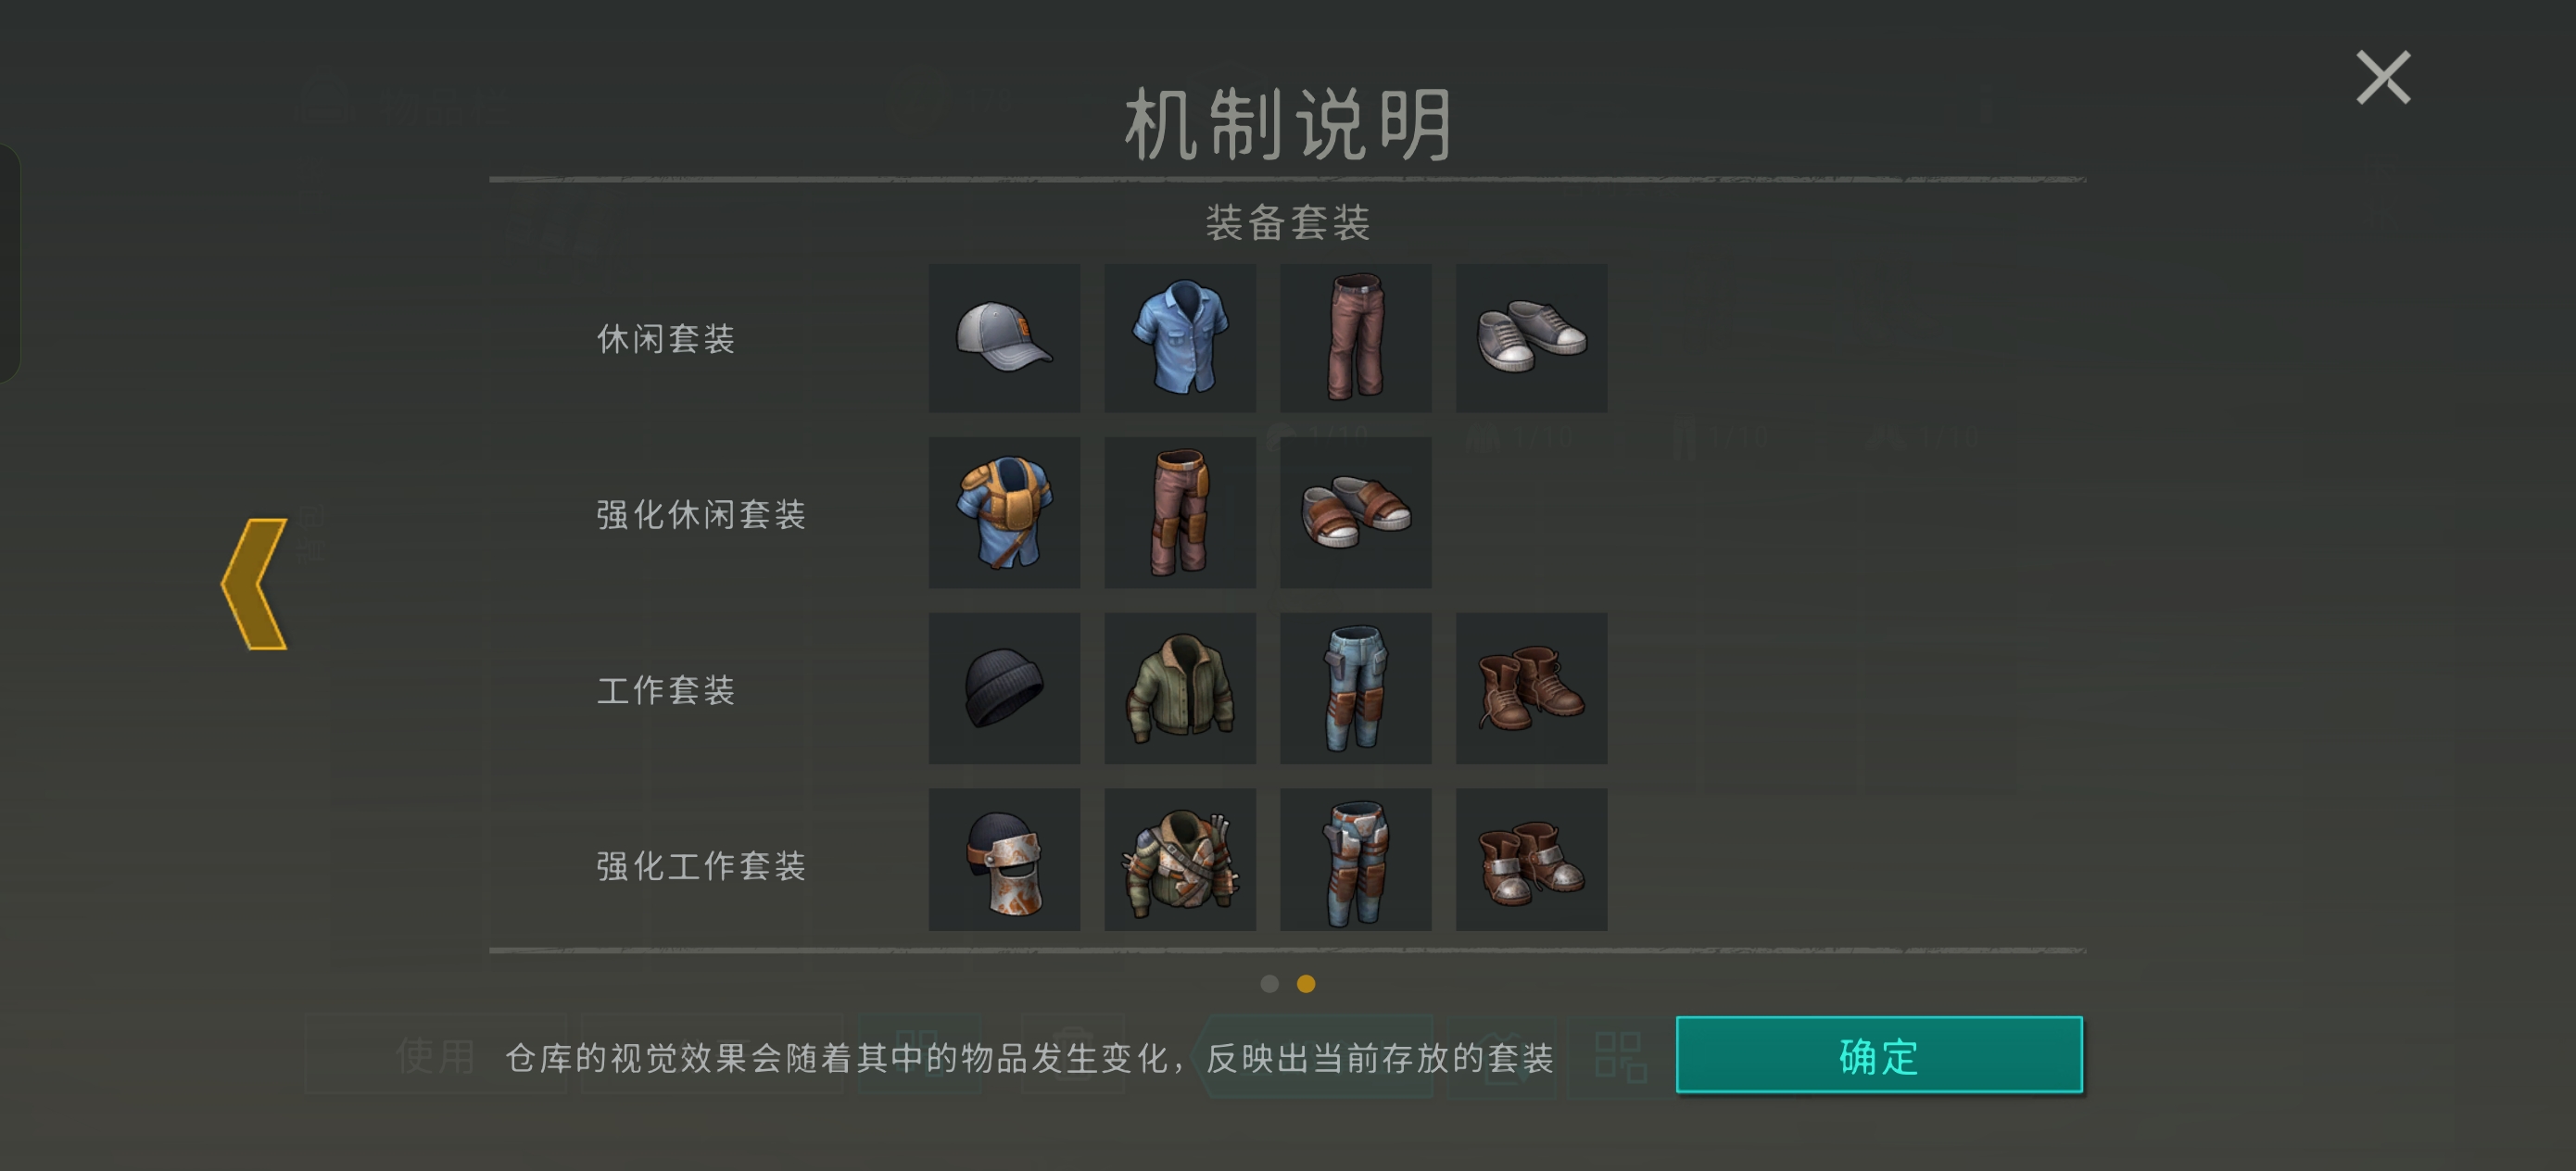Select the active orange page dot
The height and width of the screenshot is (1171, 2576).
pos(1306,984)
